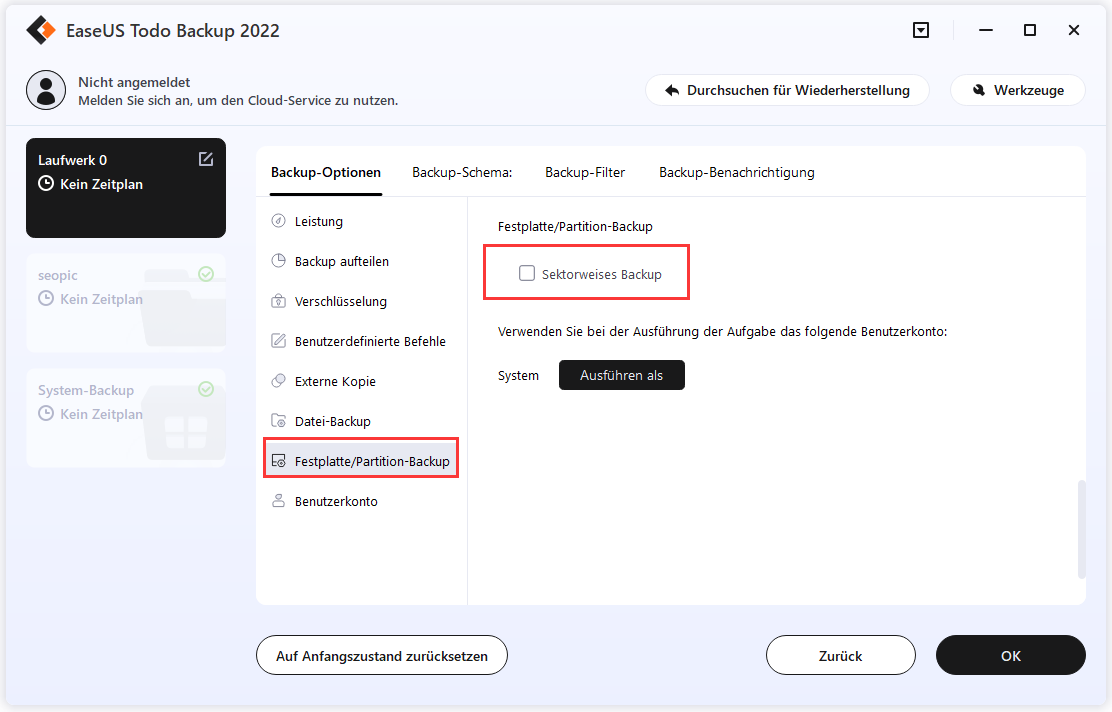Click the Ausführen als button

click(622, 375)
